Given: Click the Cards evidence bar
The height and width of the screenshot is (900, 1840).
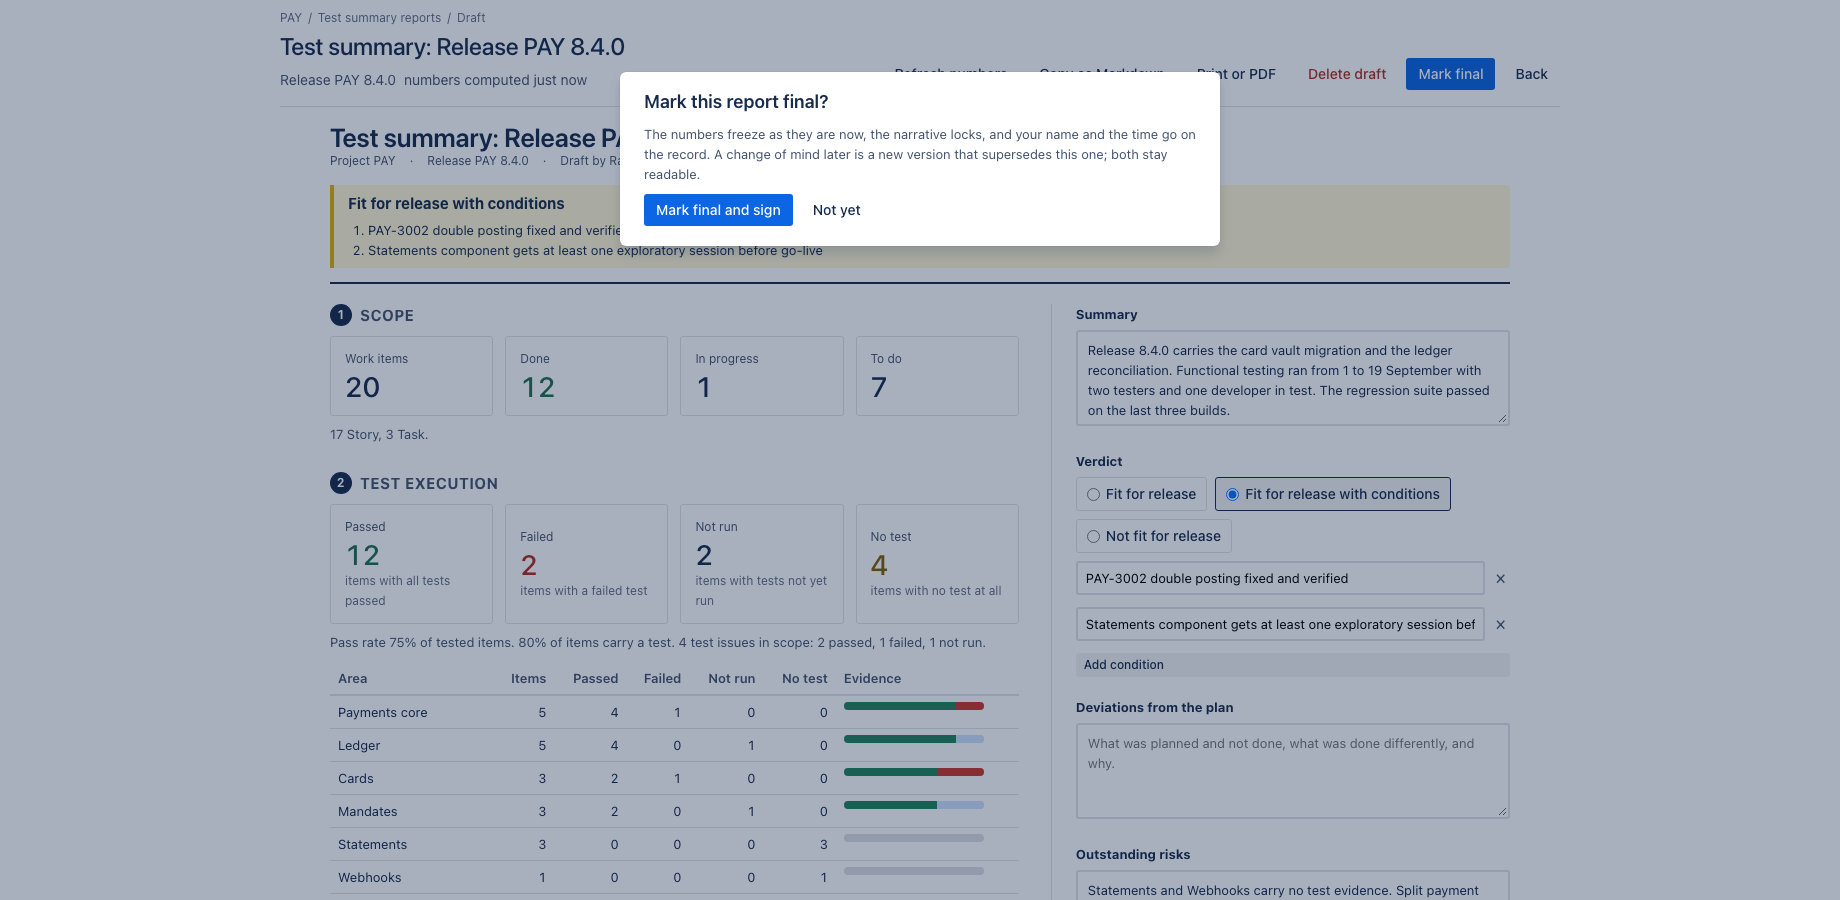Looking at the screenshot, I should (914, 772).
